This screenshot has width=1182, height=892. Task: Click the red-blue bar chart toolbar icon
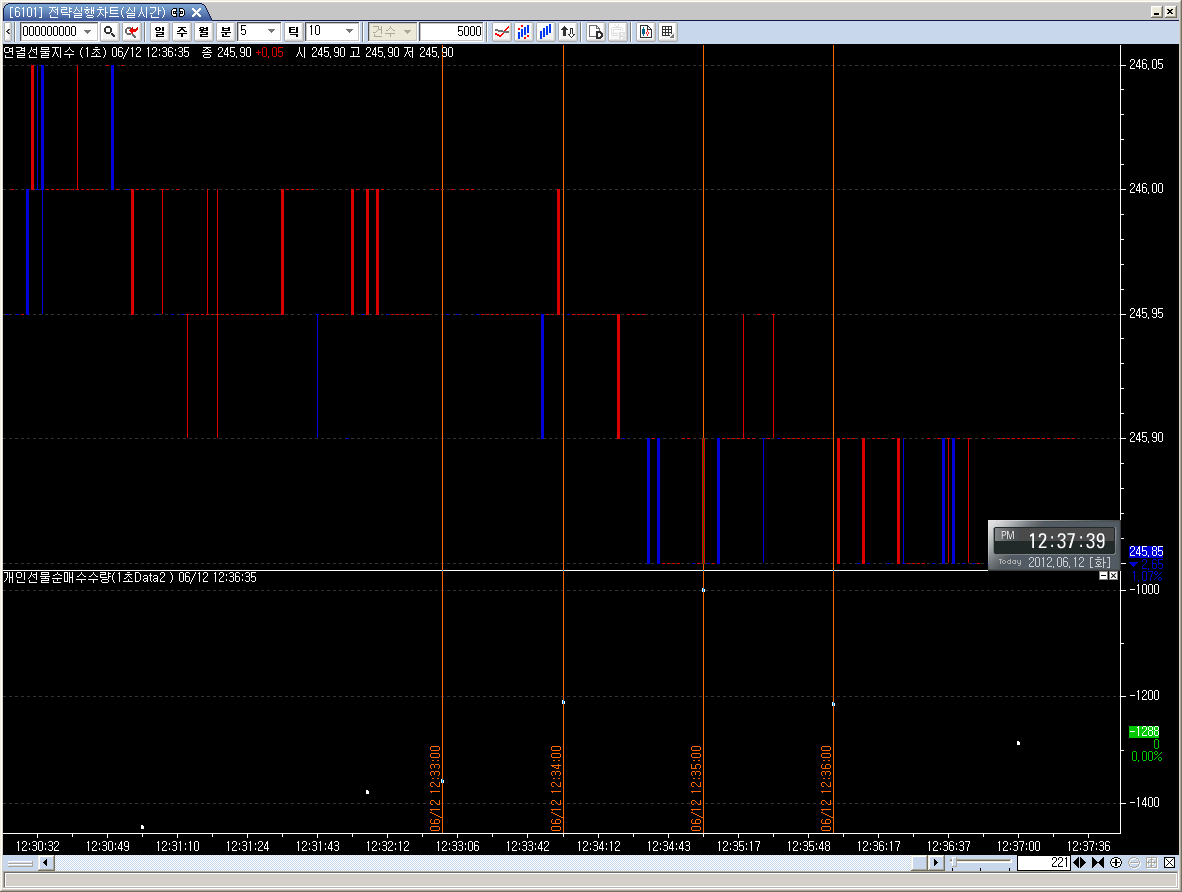coord(523,31)
